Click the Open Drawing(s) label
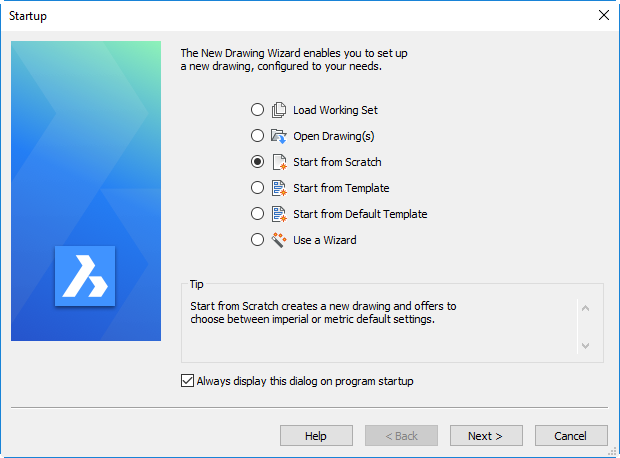Screen dimensions: 620x458 [x=334, y=136]
